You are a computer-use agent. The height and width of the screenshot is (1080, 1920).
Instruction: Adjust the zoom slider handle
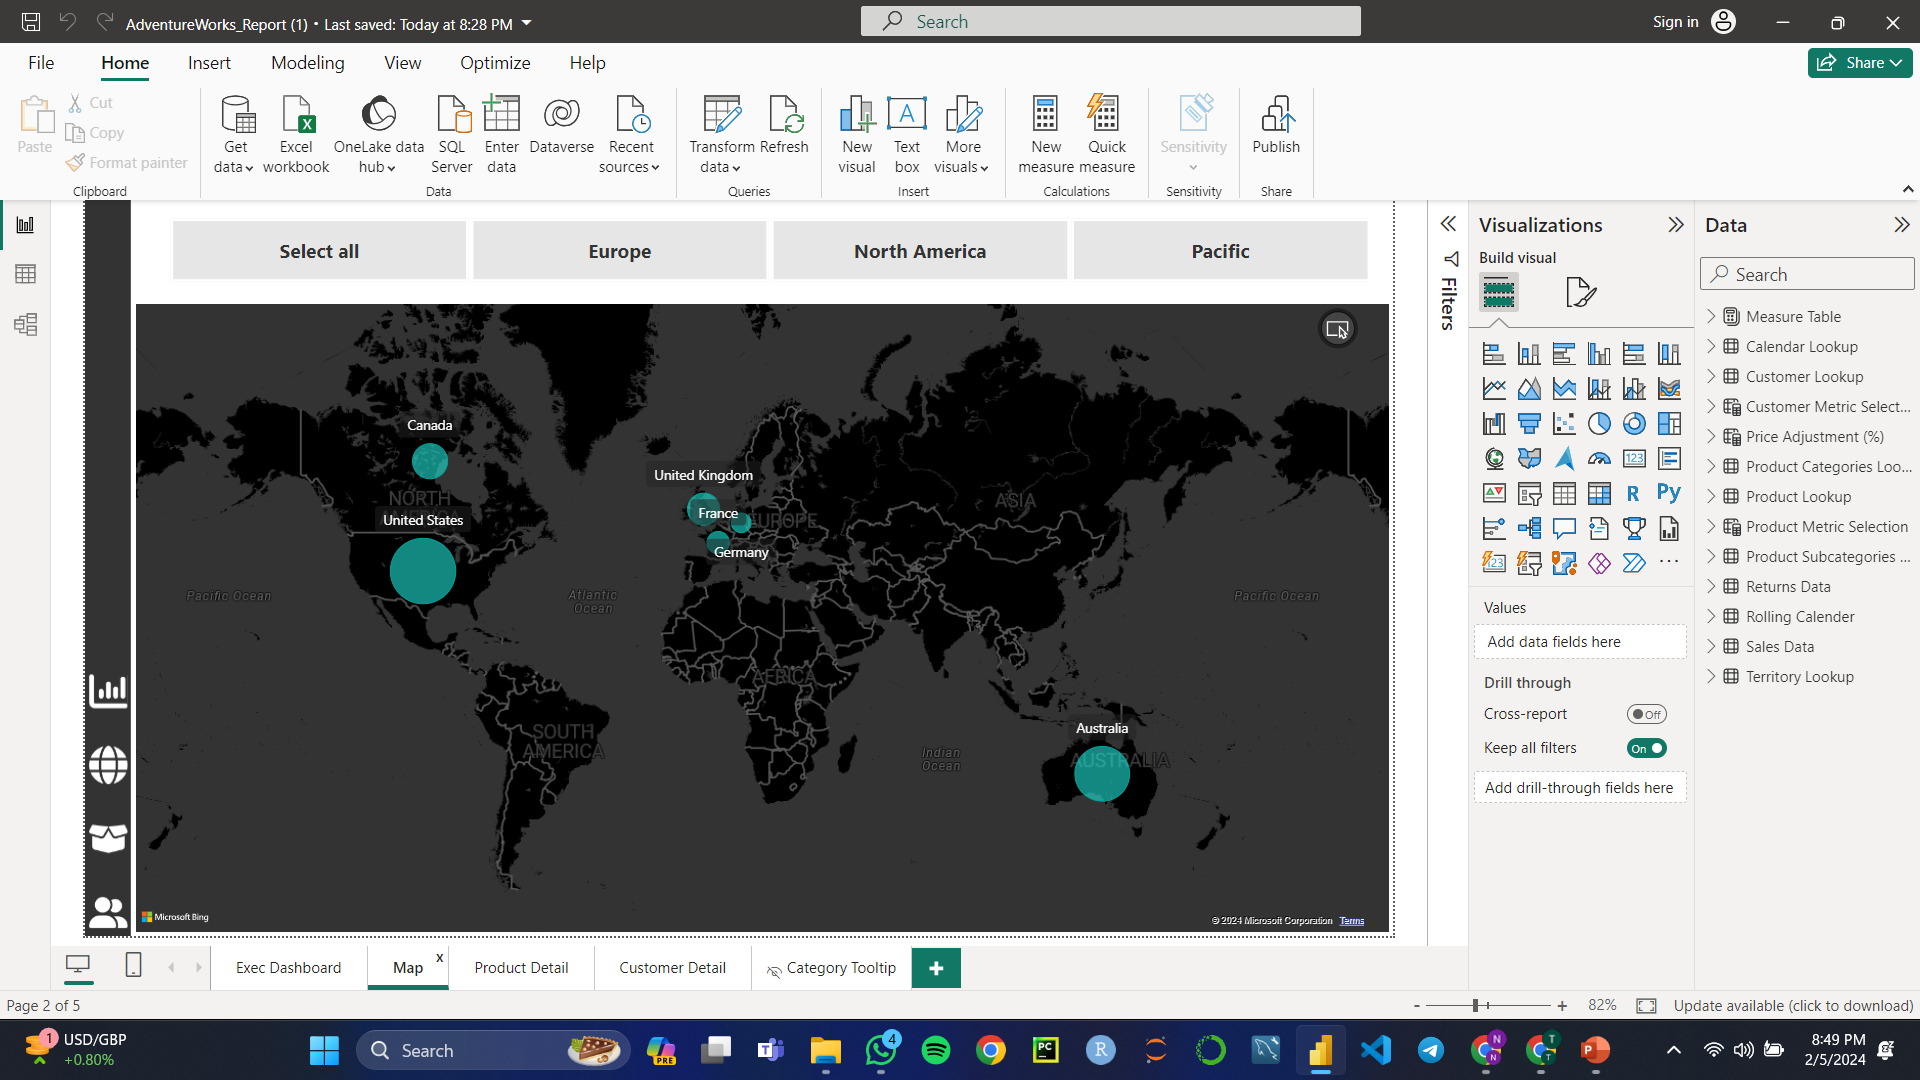pyautogui.click(x=1475, y=1005)
